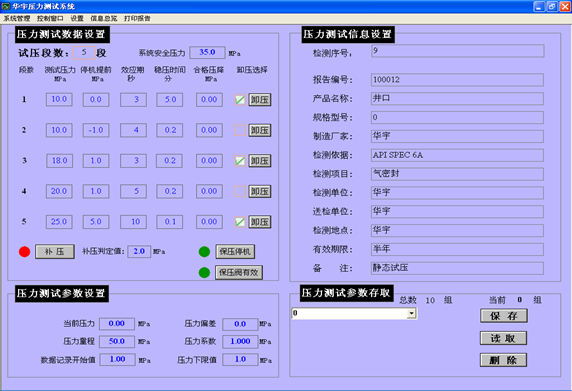The height and width of the screenshot is (391, 572).
Task: Click the green indicator beside 保压停机
Action: [x=204, y=252]
